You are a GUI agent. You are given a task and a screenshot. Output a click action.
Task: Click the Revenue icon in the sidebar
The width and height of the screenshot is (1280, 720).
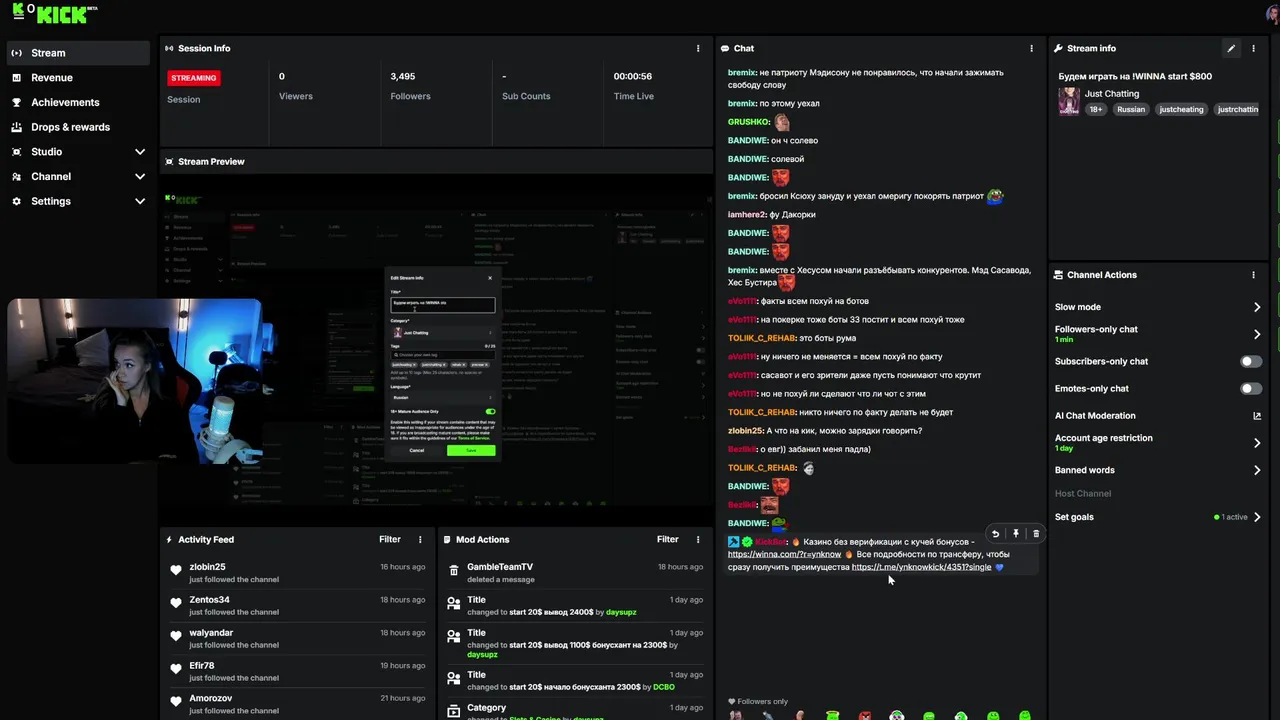pos(16,78)
